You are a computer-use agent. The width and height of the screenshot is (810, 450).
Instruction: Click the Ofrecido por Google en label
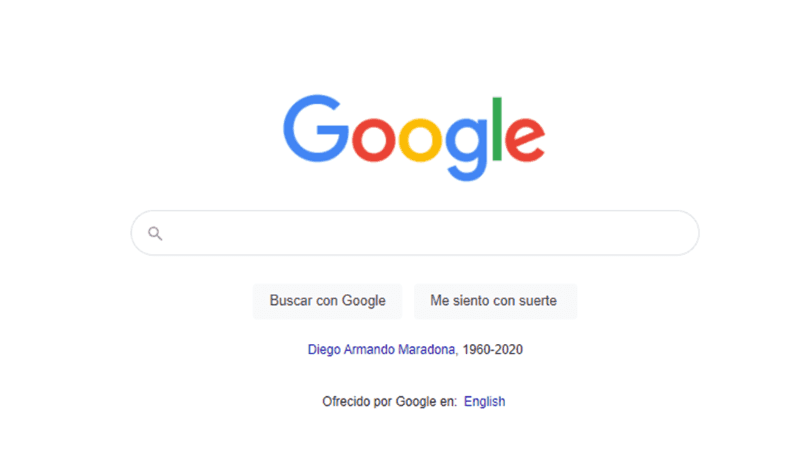click(x=390, y=401)
